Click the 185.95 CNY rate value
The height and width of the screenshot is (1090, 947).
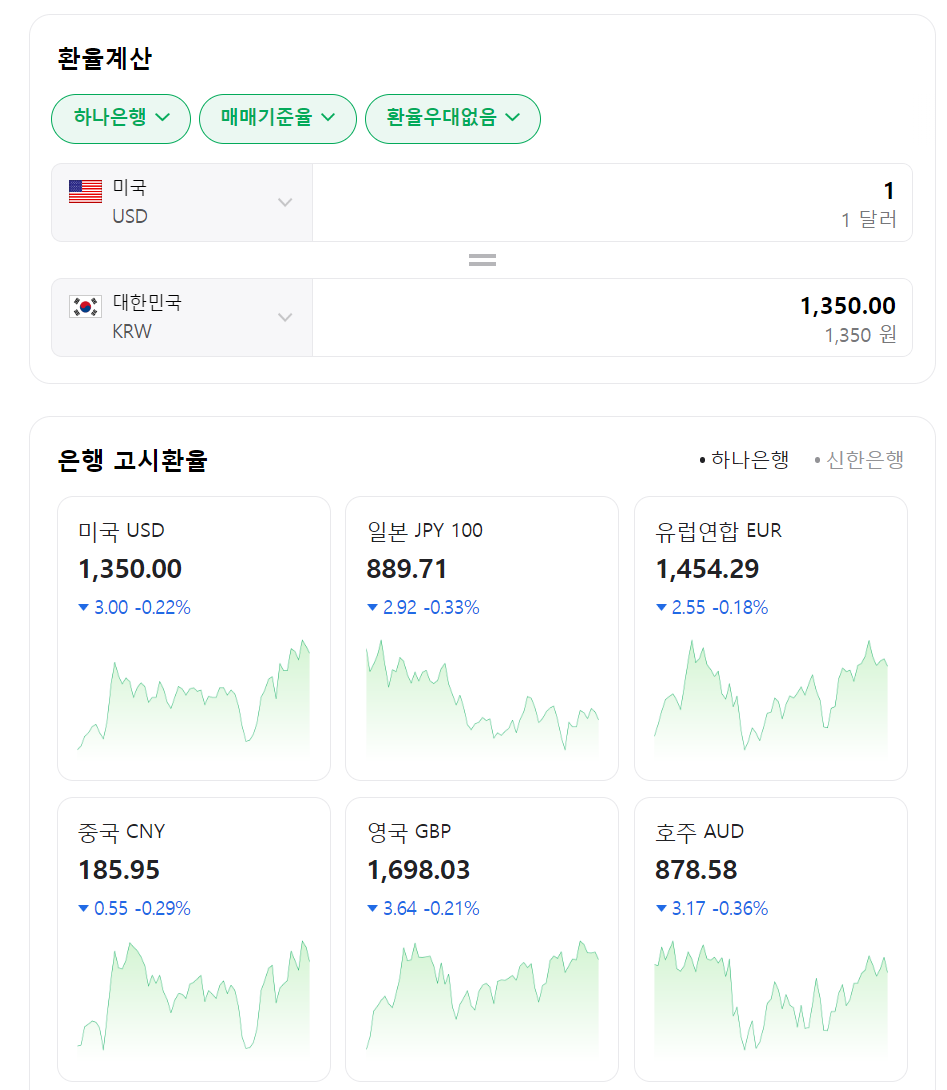[119, 870]
